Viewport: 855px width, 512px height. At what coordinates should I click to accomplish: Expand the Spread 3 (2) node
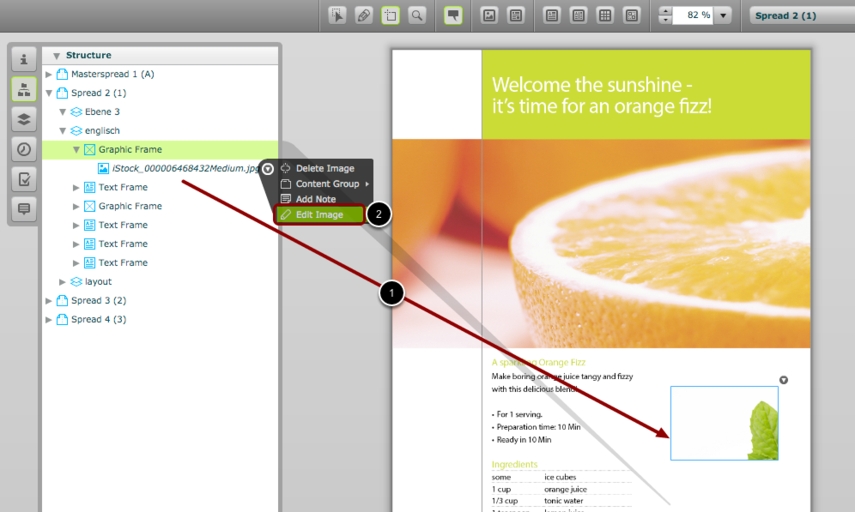[49, 300]
